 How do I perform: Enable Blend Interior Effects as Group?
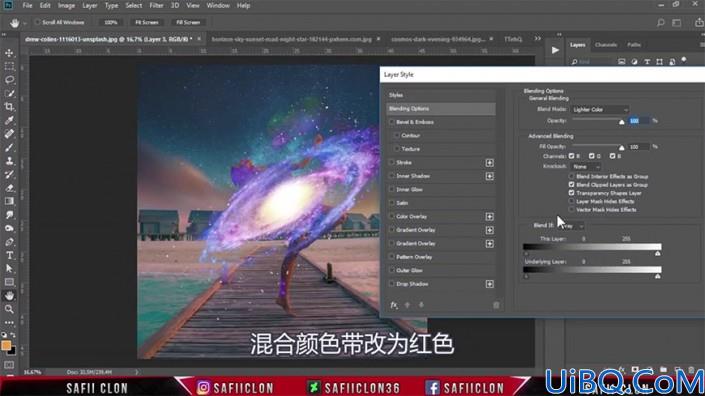pyautogui.click(x=571, y=176)
